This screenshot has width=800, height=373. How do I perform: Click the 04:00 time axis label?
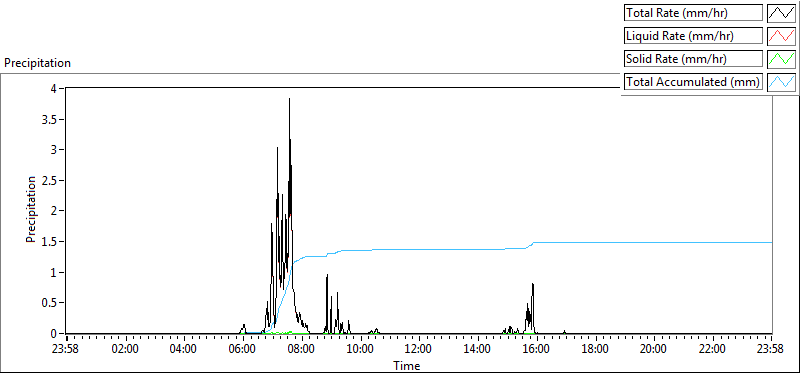click(184, 350)
